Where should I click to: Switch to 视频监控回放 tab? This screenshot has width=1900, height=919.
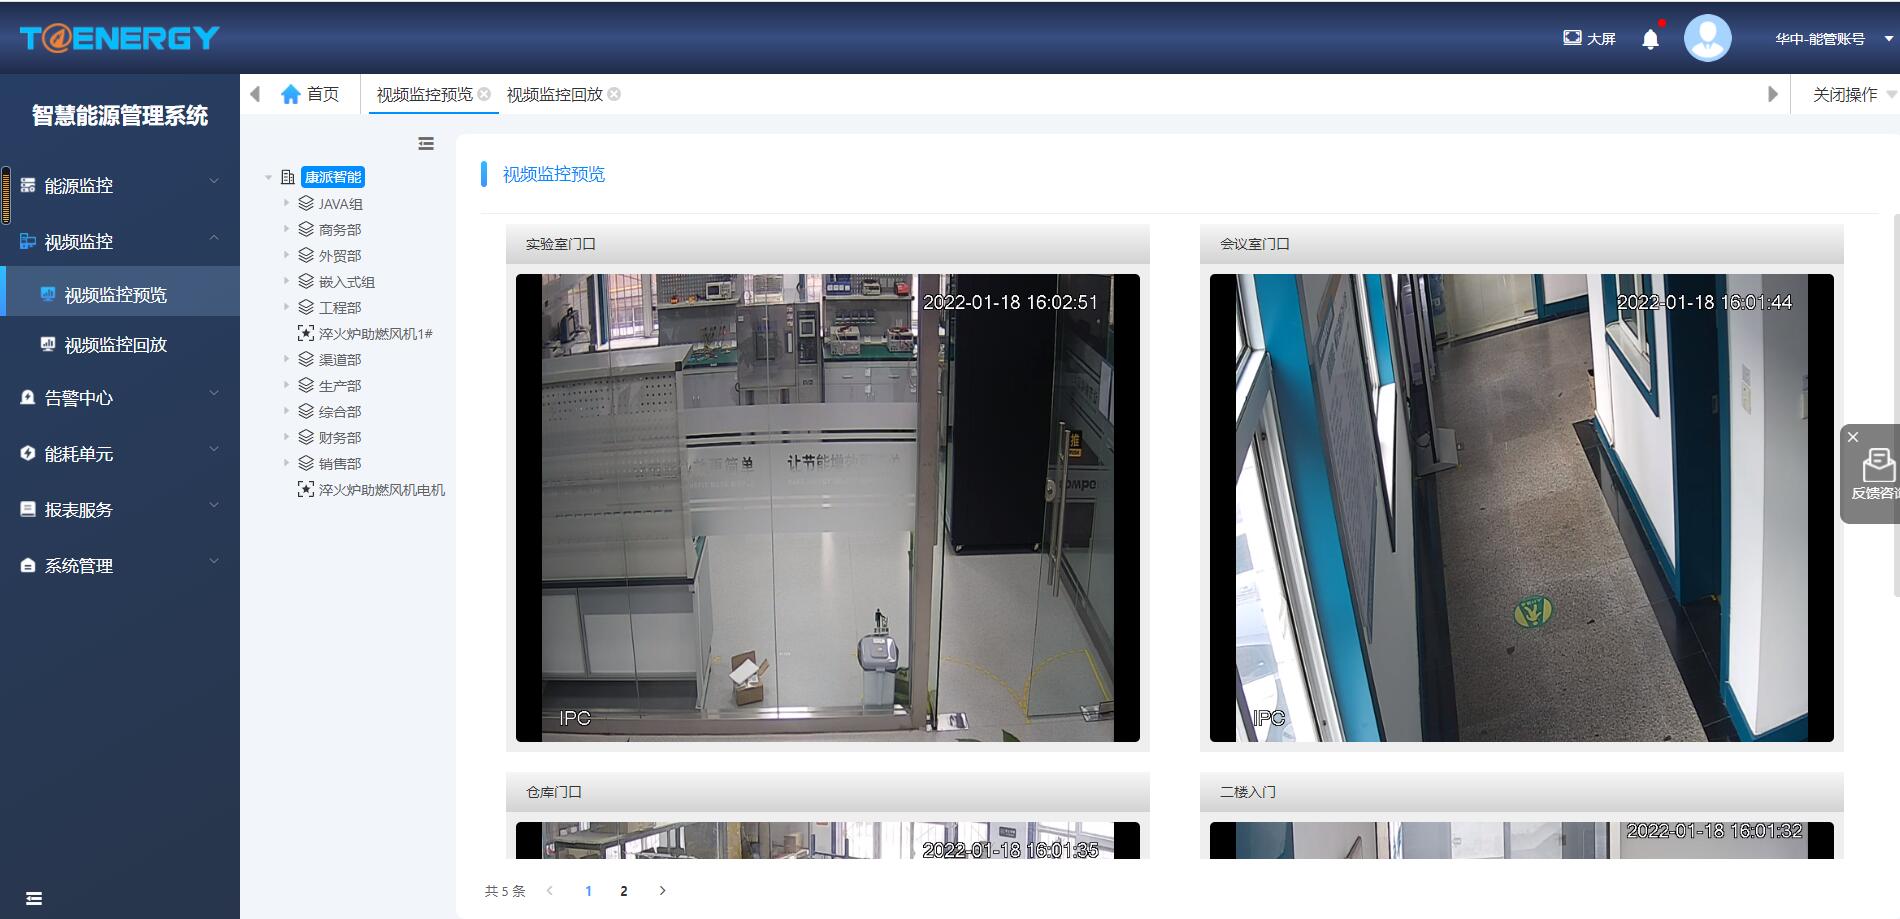pos(554,94)
